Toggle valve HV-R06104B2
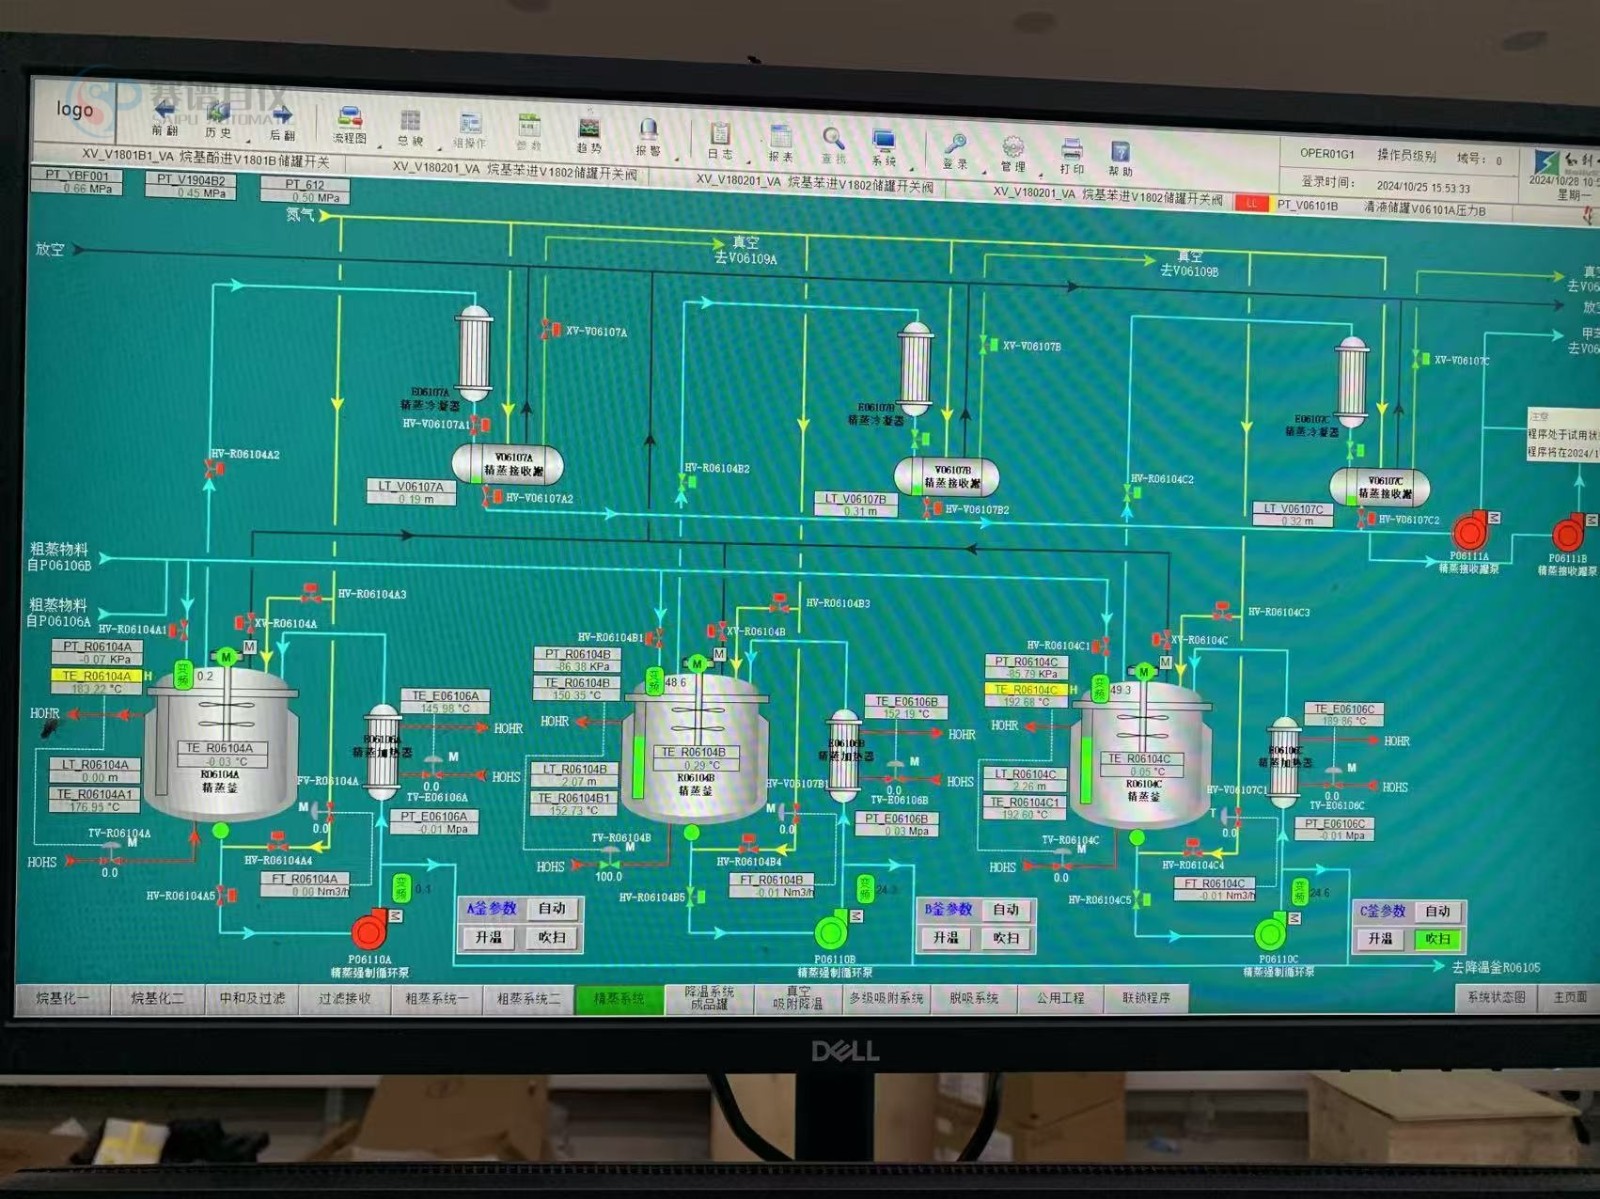Image resolution: width=1600 pixels, height=1199 pixels. (x=686, y=482)
